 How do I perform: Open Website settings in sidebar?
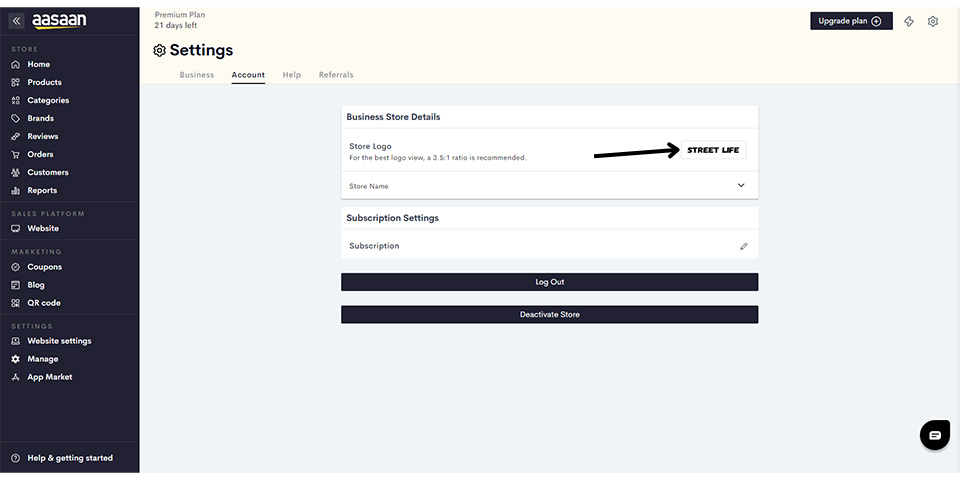(51, 341)
